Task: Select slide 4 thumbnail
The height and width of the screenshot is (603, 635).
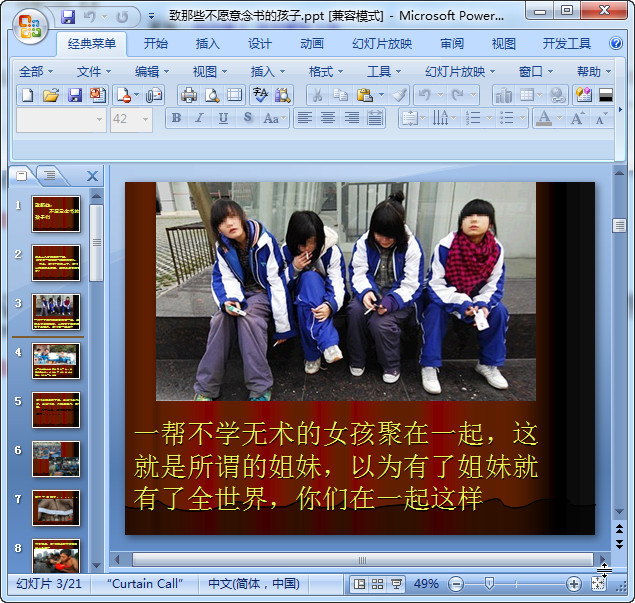Action: tap(56, 360)
